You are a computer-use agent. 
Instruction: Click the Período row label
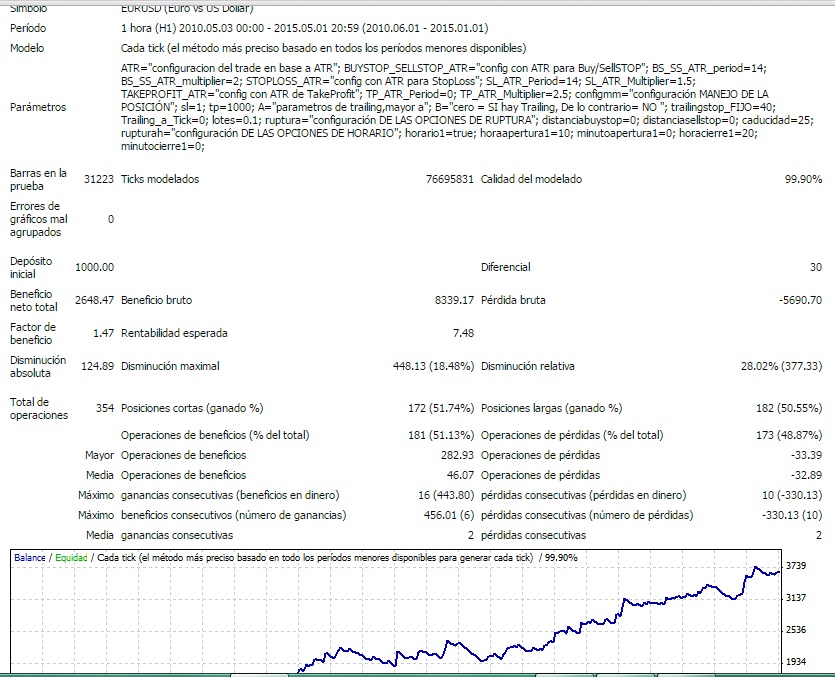[x=28, y=28]
